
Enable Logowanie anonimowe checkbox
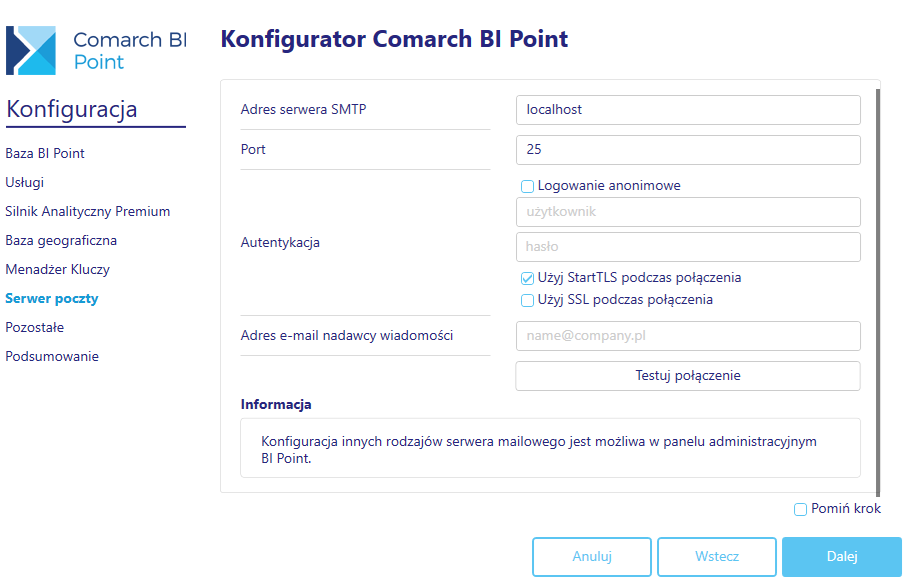527,186
